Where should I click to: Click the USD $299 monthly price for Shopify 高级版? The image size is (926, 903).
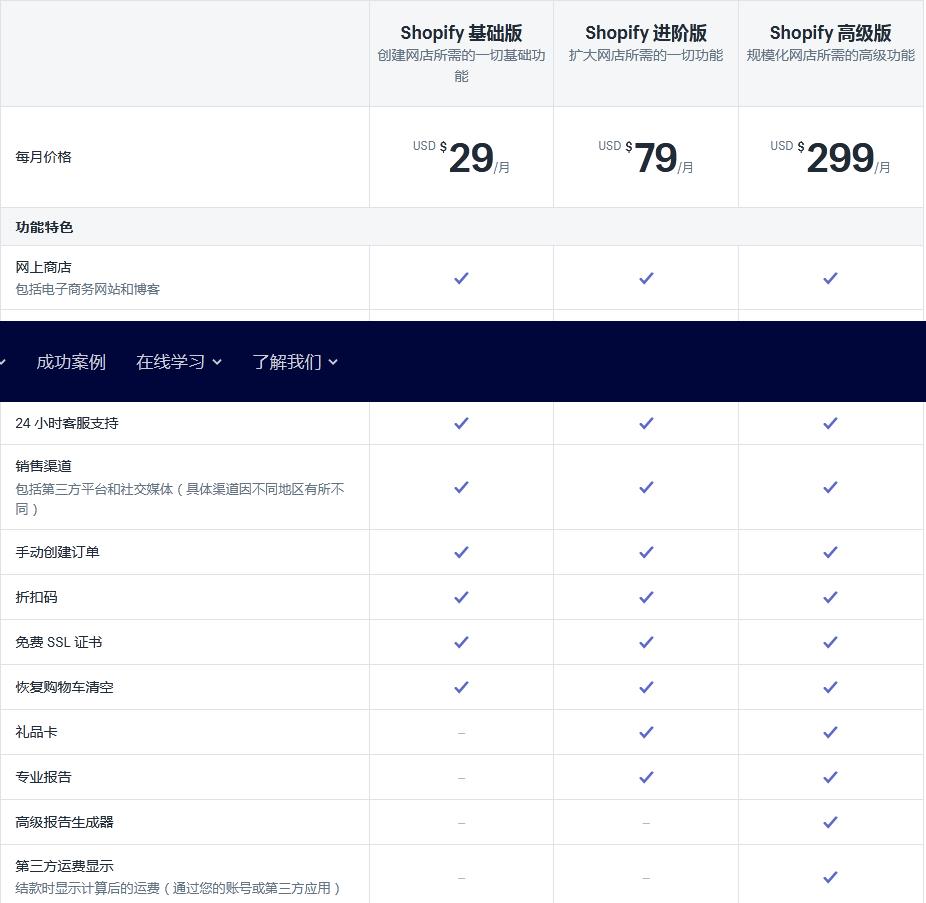point(830,157)
